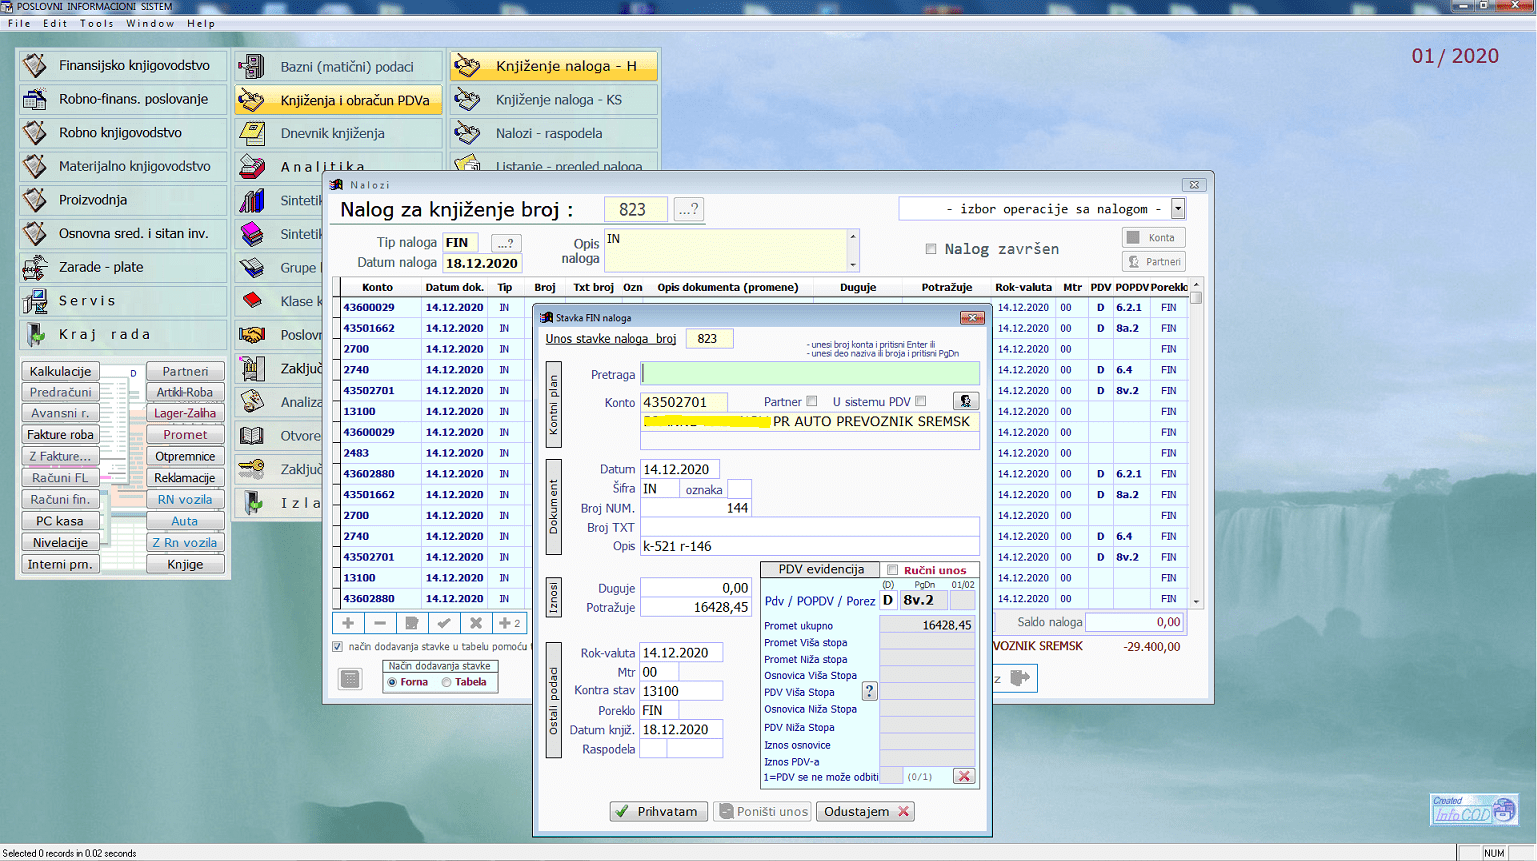Open the calculator icon in Nalozi window
This screenshot has height=861, width=1537.
(x=350, y=679)
